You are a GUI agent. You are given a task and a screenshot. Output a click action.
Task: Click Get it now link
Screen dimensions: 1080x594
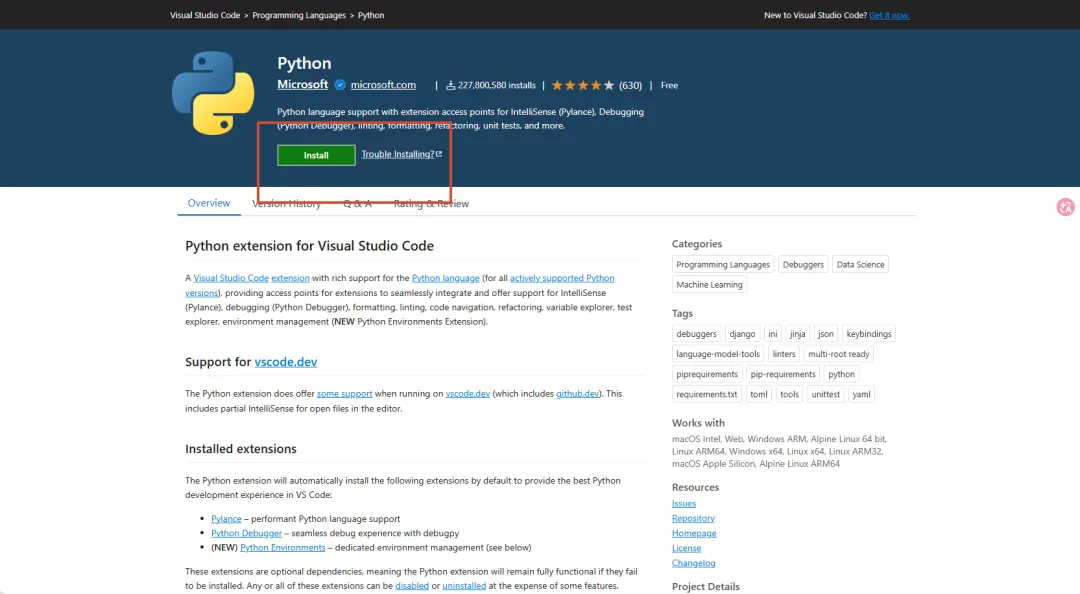(x=889, y=15)
